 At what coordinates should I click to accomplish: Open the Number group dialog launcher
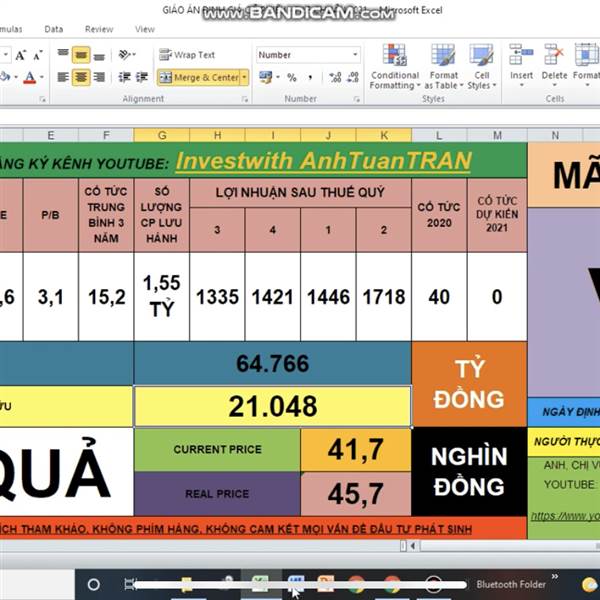tap(357, 99)
